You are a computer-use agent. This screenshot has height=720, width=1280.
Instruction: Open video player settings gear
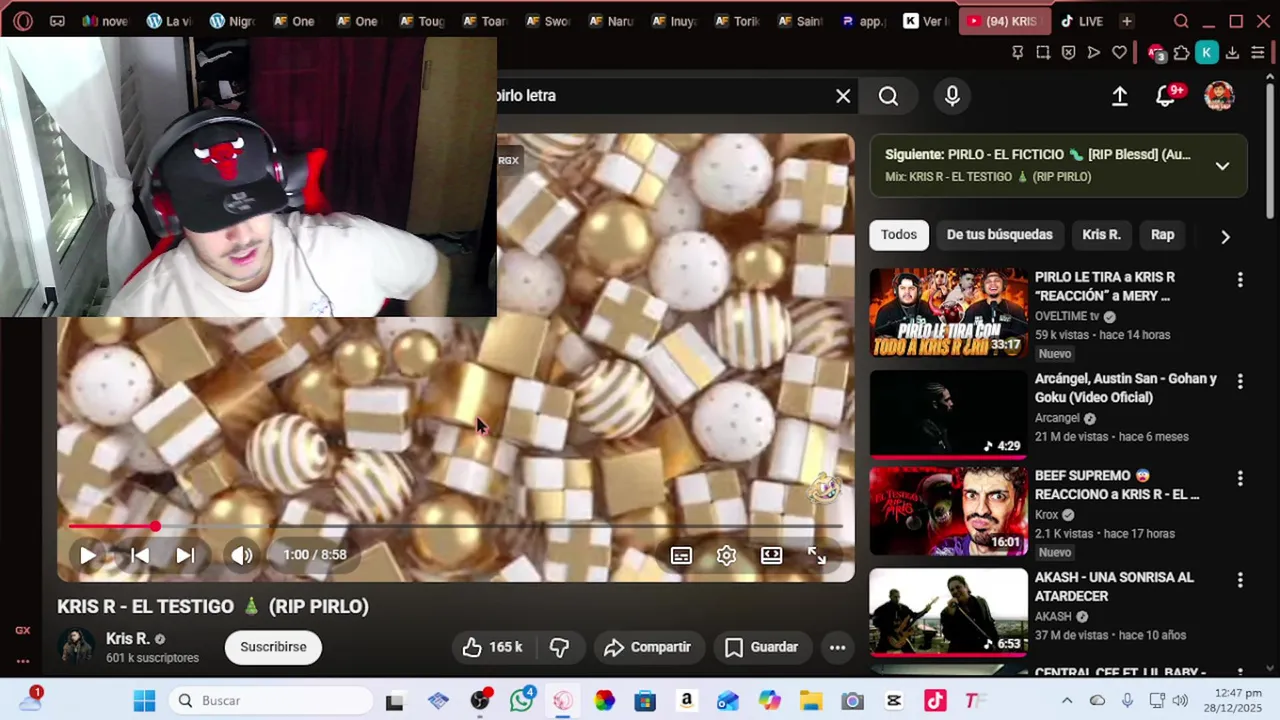point(726,555)
